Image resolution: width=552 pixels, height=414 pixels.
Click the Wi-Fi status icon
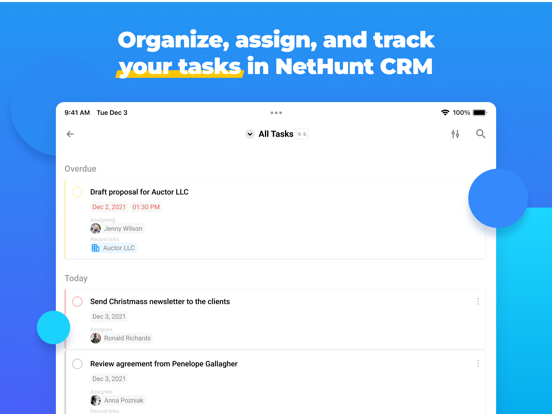click(445, 112)
